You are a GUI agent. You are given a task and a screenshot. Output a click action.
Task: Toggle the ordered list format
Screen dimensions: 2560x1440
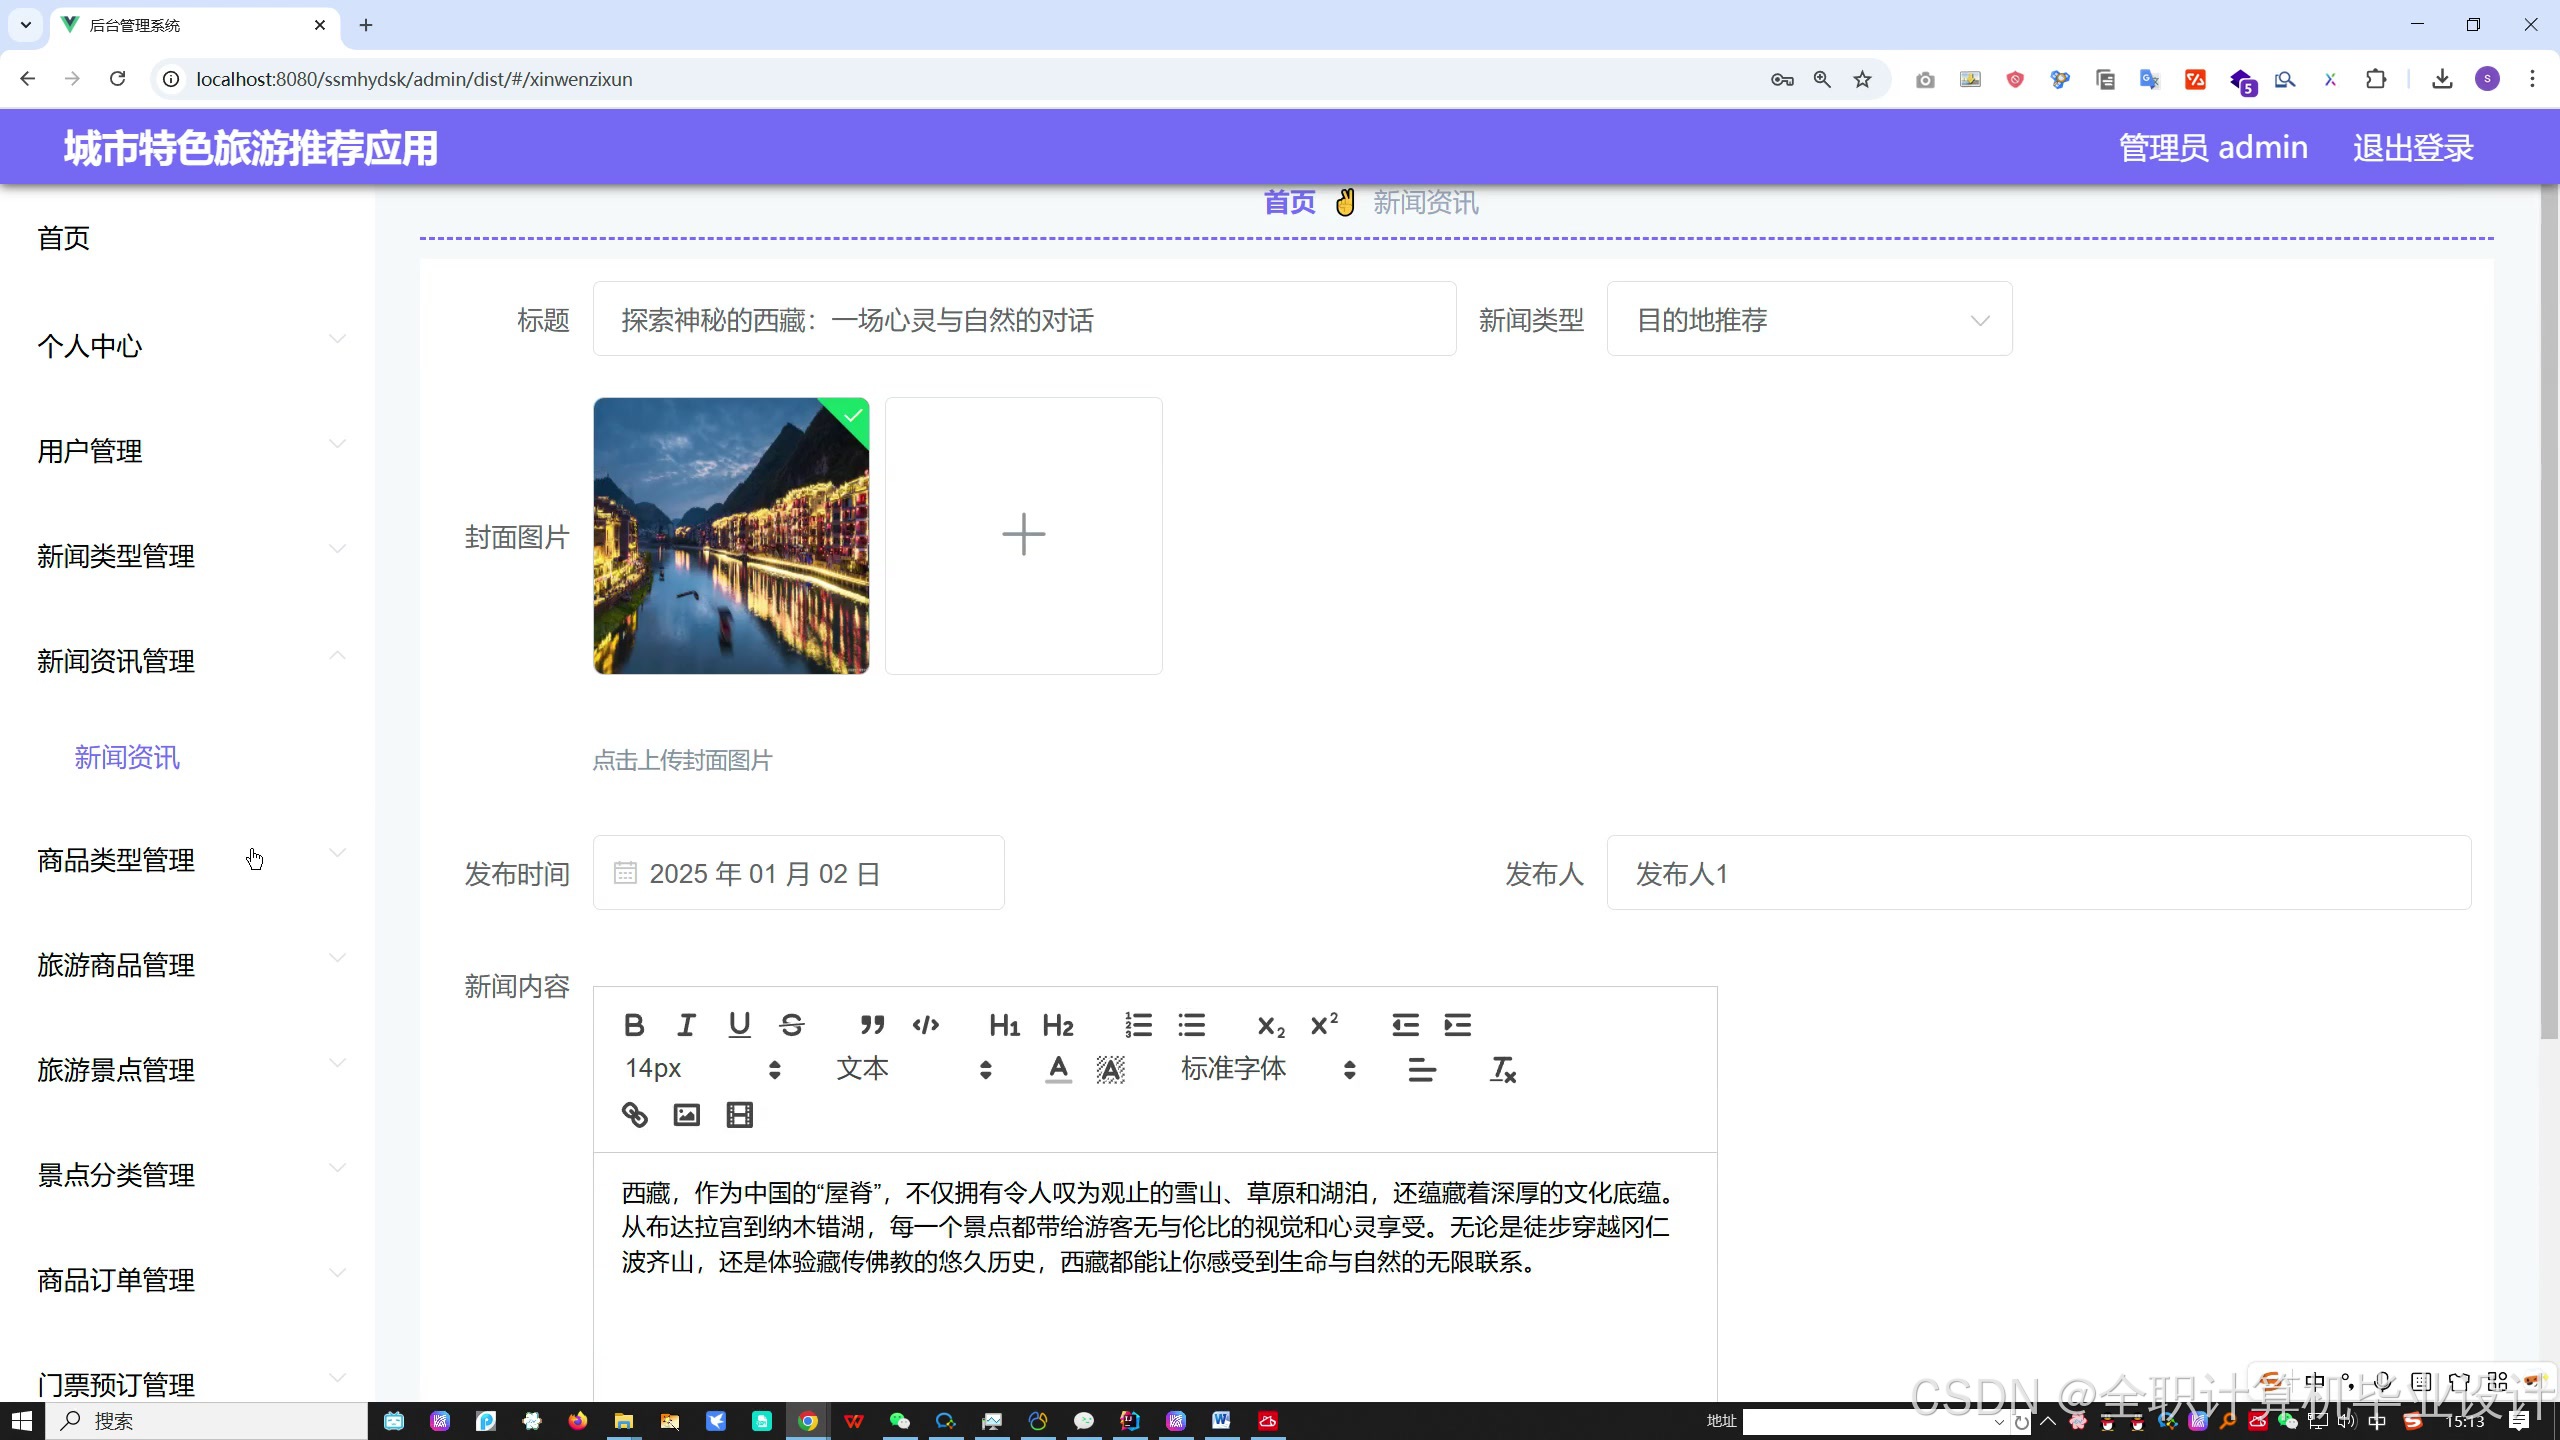point(1138,1025)
